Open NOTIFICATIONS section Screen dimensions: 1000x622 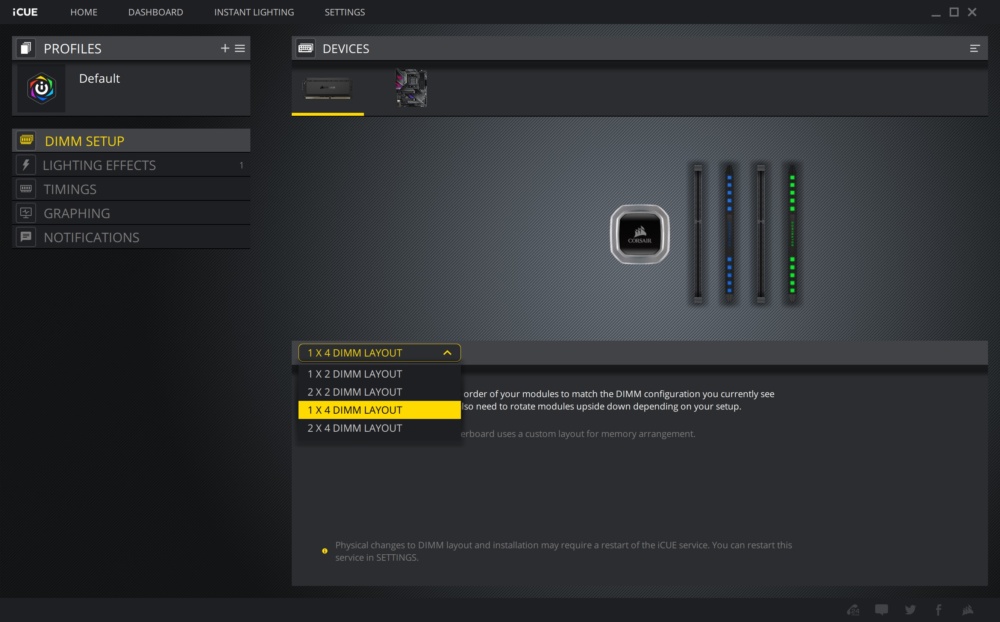pyautogui.click(x=131, y=237)
